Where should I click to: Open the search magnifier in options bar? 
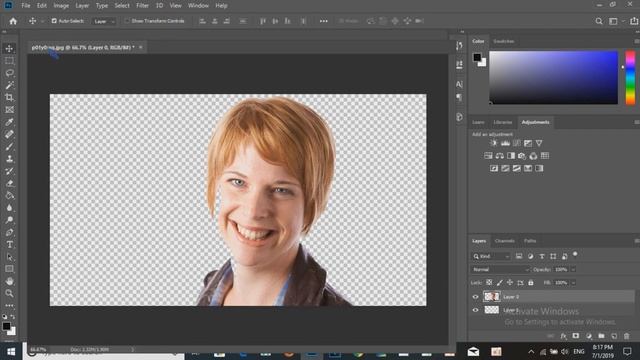[x=599, y=21]
